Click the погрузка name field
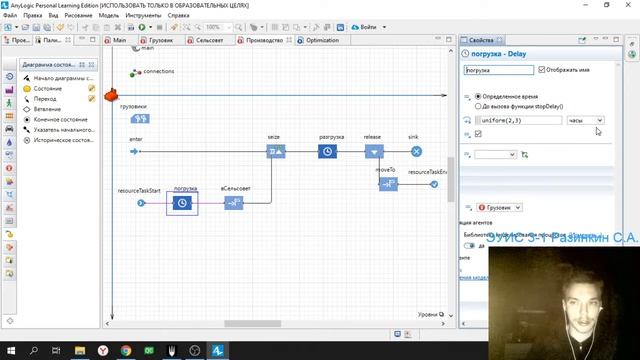Screen dimensions: 640x360 click(x=498, y=70)
